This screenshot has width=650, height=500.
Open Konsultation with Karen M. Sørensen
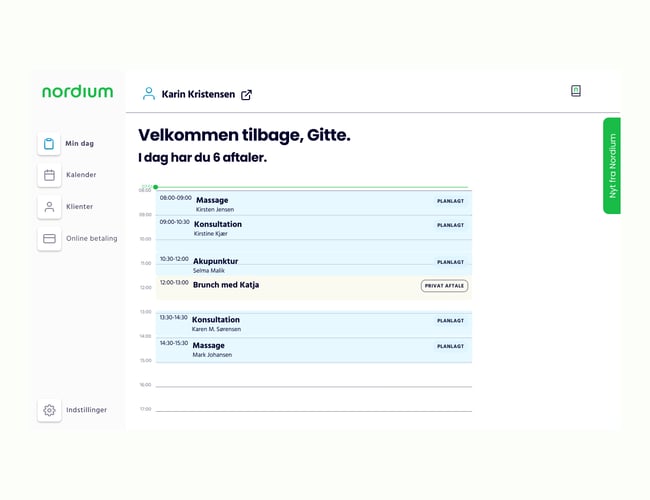point(314,324)
